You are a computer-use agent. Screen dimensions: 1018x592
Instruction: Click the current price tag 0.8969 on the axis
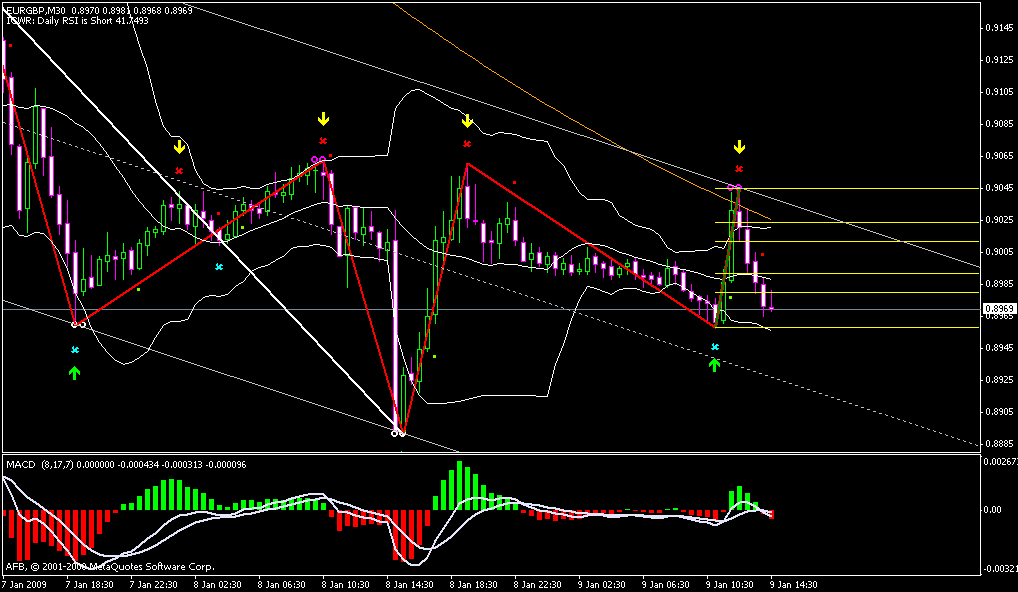tap(994, 311)
